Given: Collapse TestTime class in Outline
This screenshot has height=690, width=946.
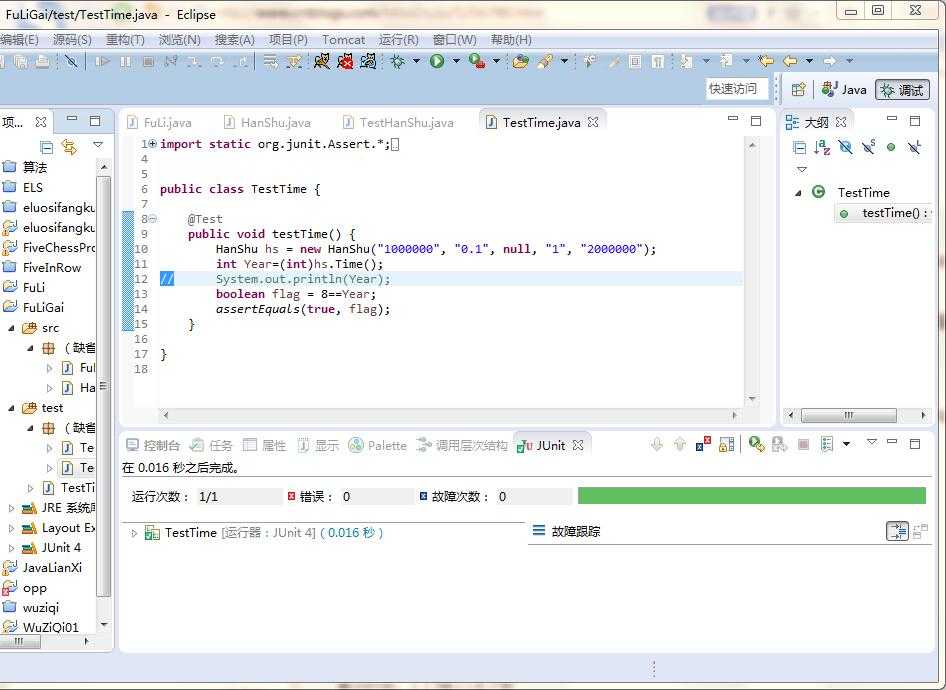Looking at the screenshot, I should point(798,193).
